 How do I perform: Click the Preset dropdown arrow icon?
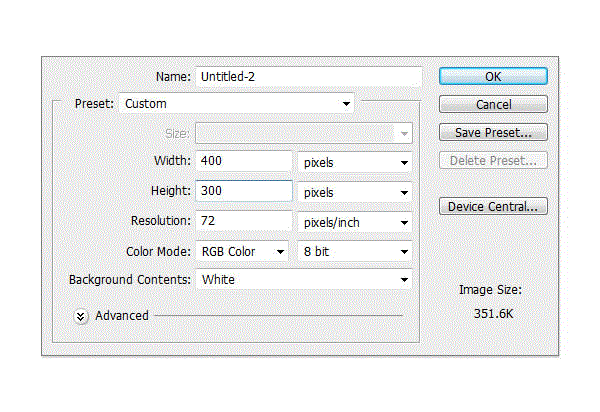click(346, 104)
